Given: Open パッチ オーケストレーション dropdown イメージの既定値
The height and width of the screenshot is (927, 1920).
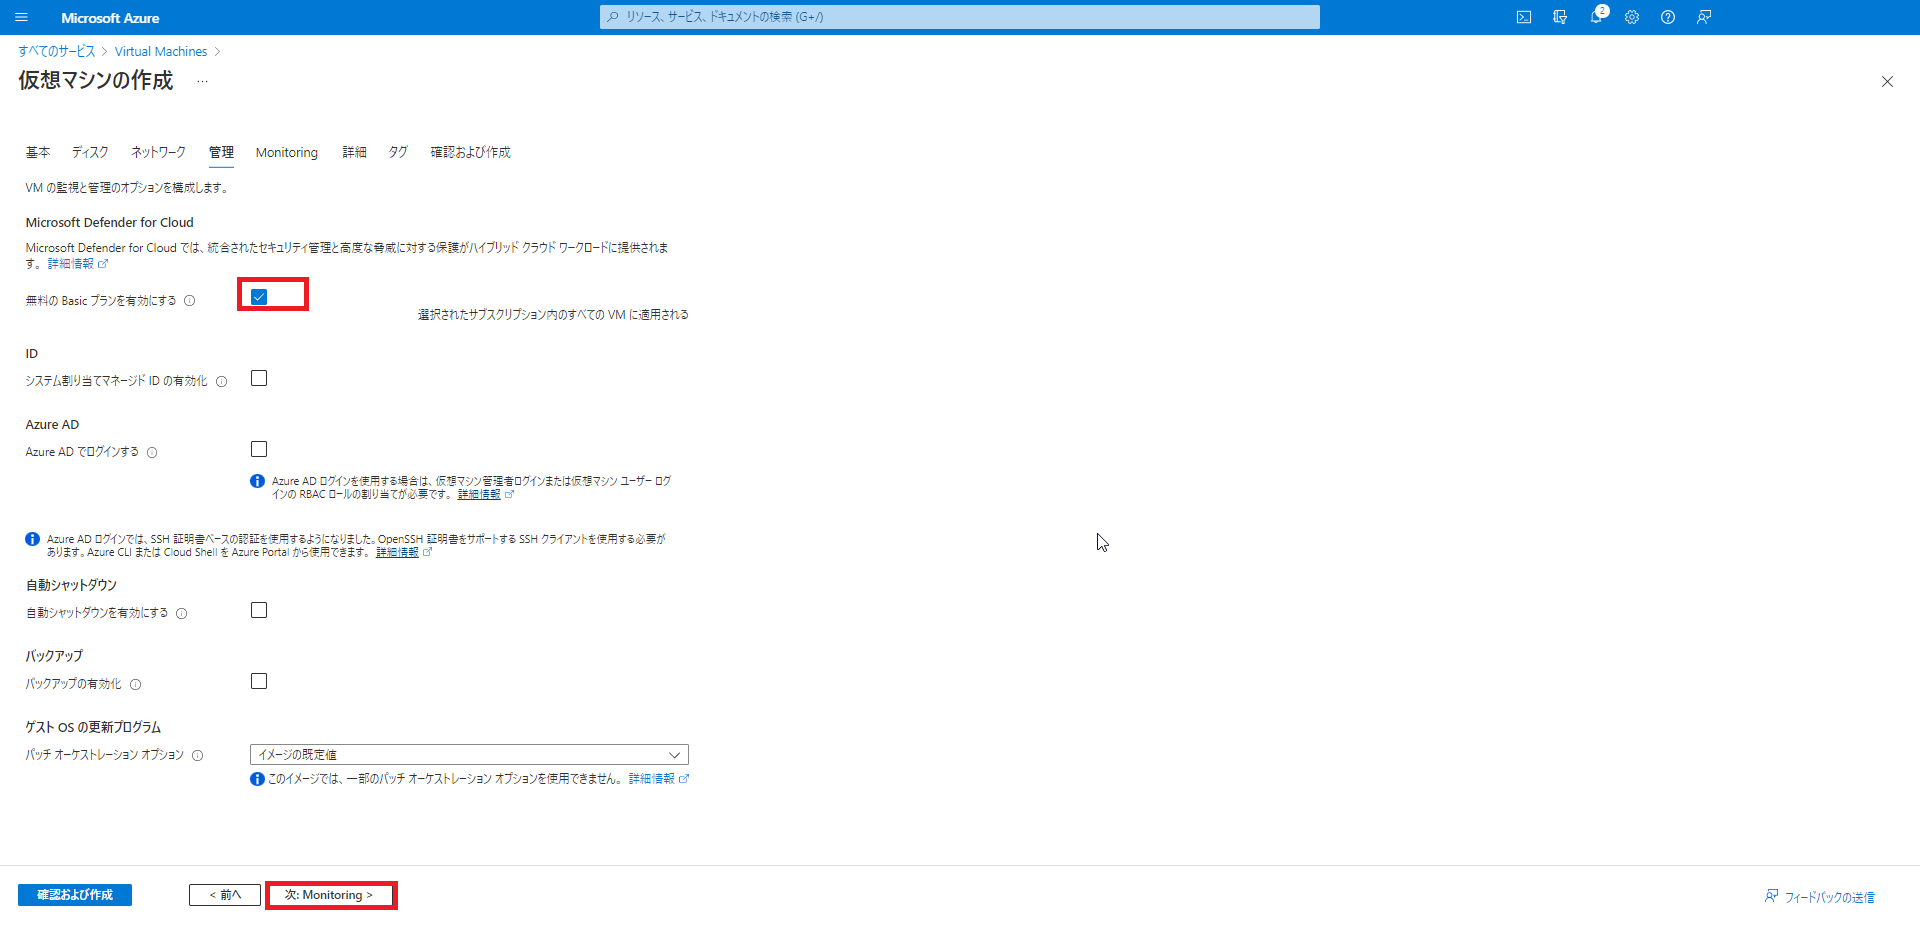Looking at the screenshot, I should [x=469, y=754].
